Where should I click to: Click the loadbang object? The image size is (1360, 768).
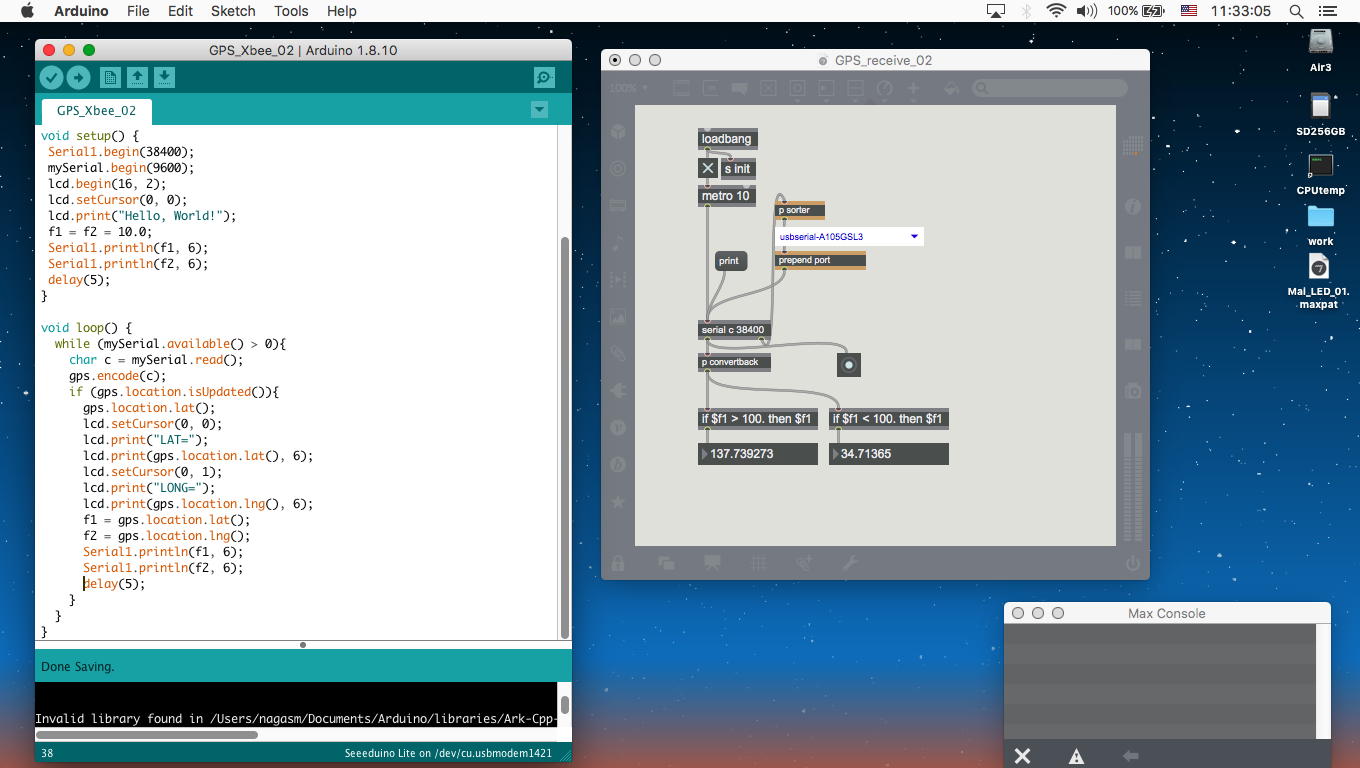click(727, 139)
